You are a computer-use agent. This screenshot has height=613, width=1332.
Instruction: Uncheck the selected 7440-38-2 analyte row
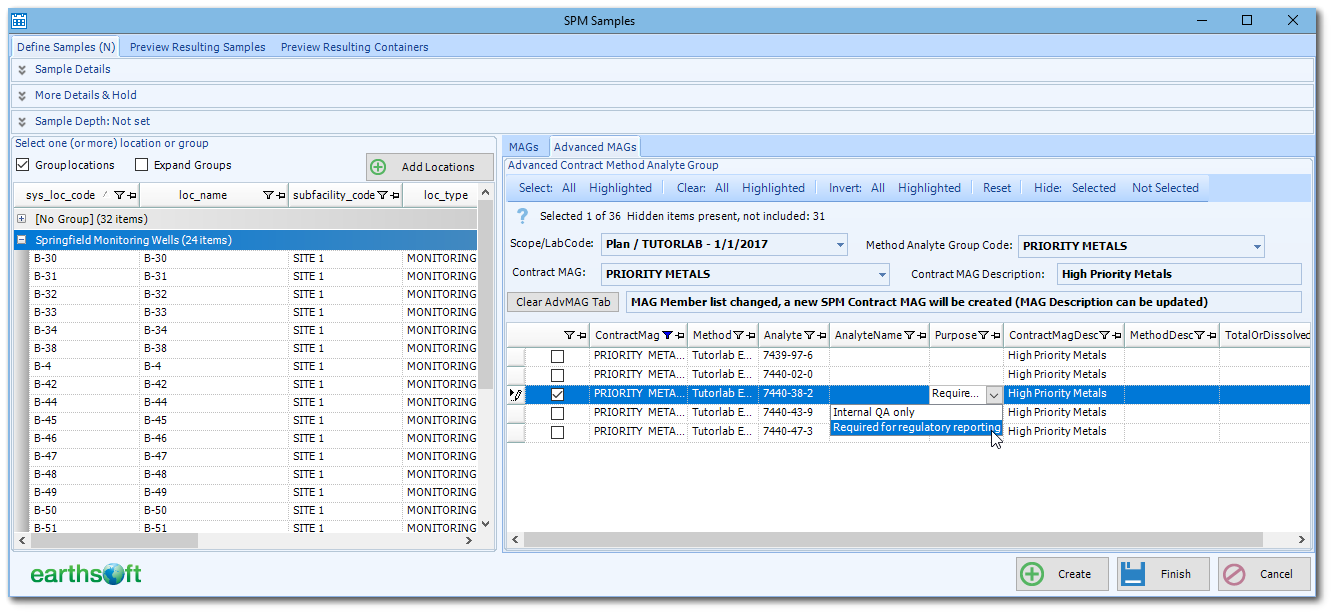[558, 393]
